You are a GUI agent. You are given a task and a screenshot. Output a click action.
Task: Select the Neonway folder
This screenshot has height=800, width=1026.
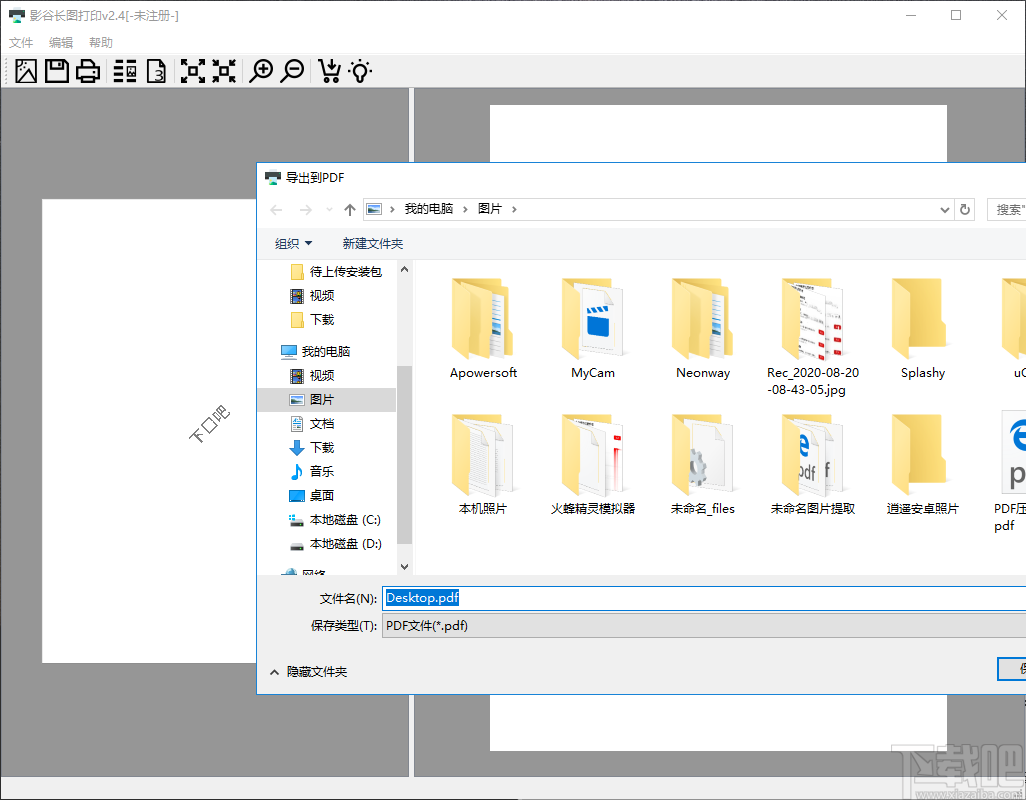coord(703,329)
